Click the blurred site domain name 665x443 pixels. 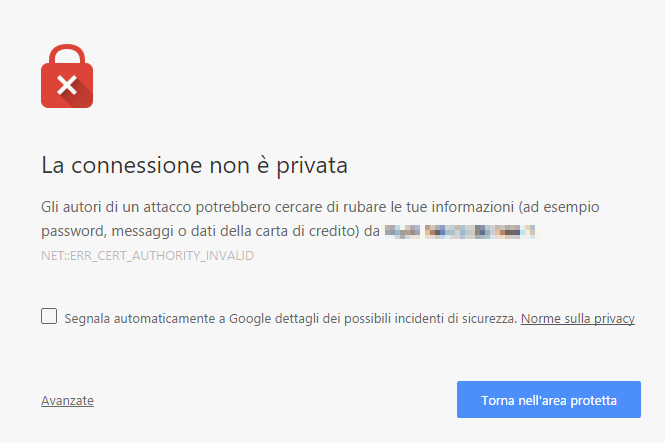[460, 231]
